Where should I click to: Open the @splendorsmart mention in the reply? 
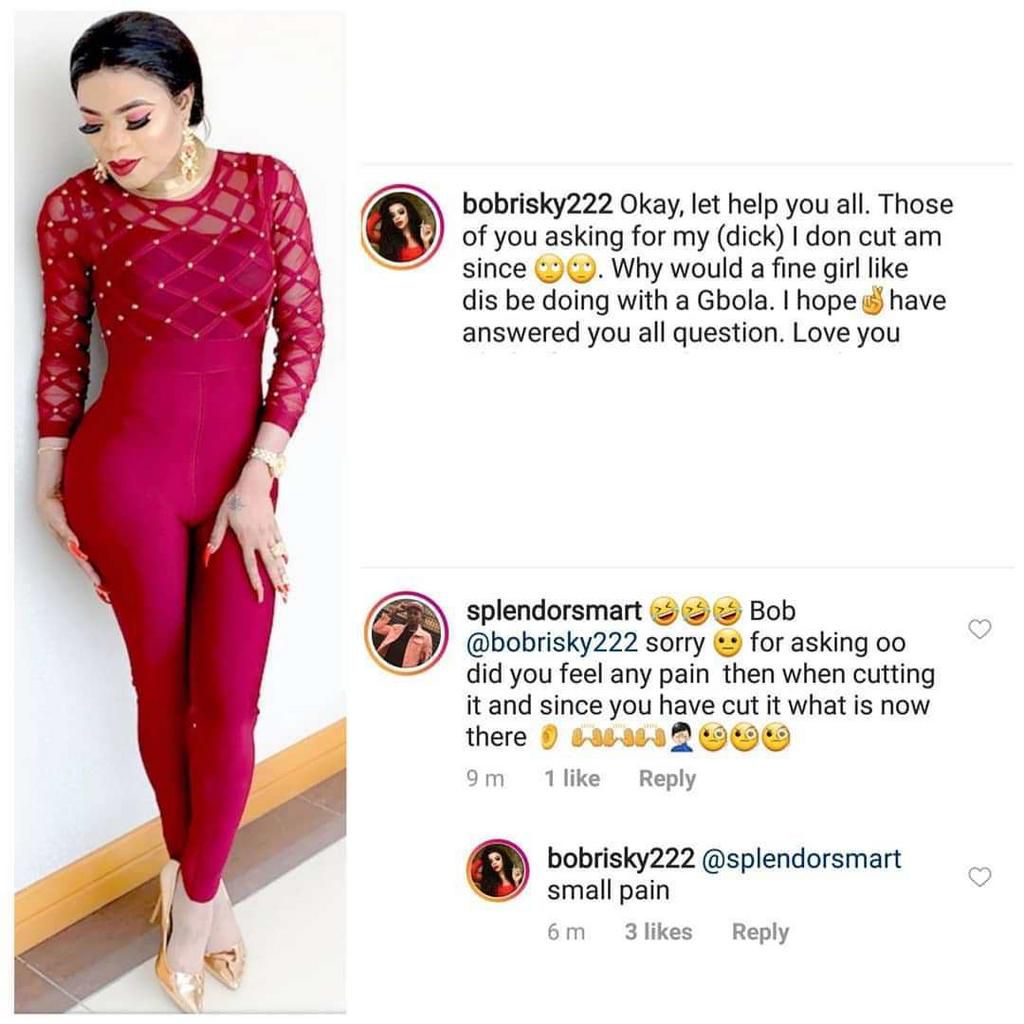click(801, 858)
